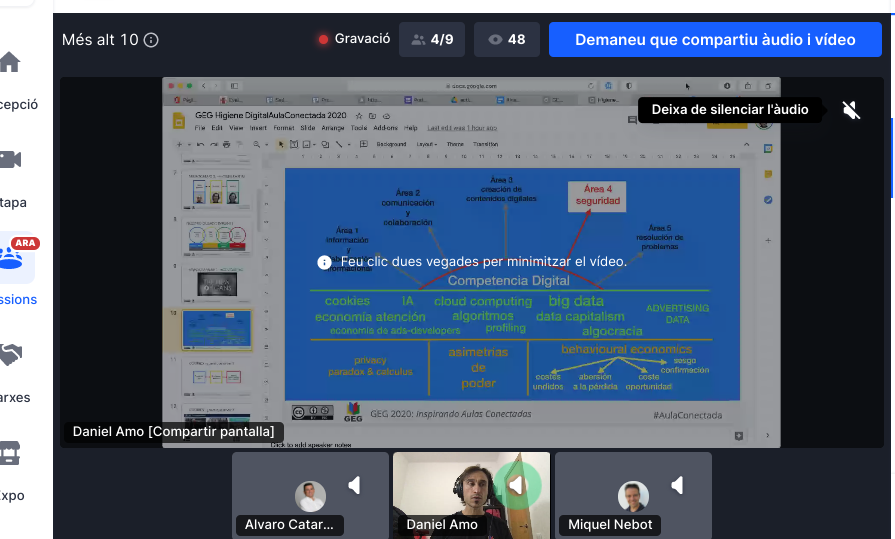Unmute audio with the crossed speaker icon
895x539 pixels.
coord(851,110)
